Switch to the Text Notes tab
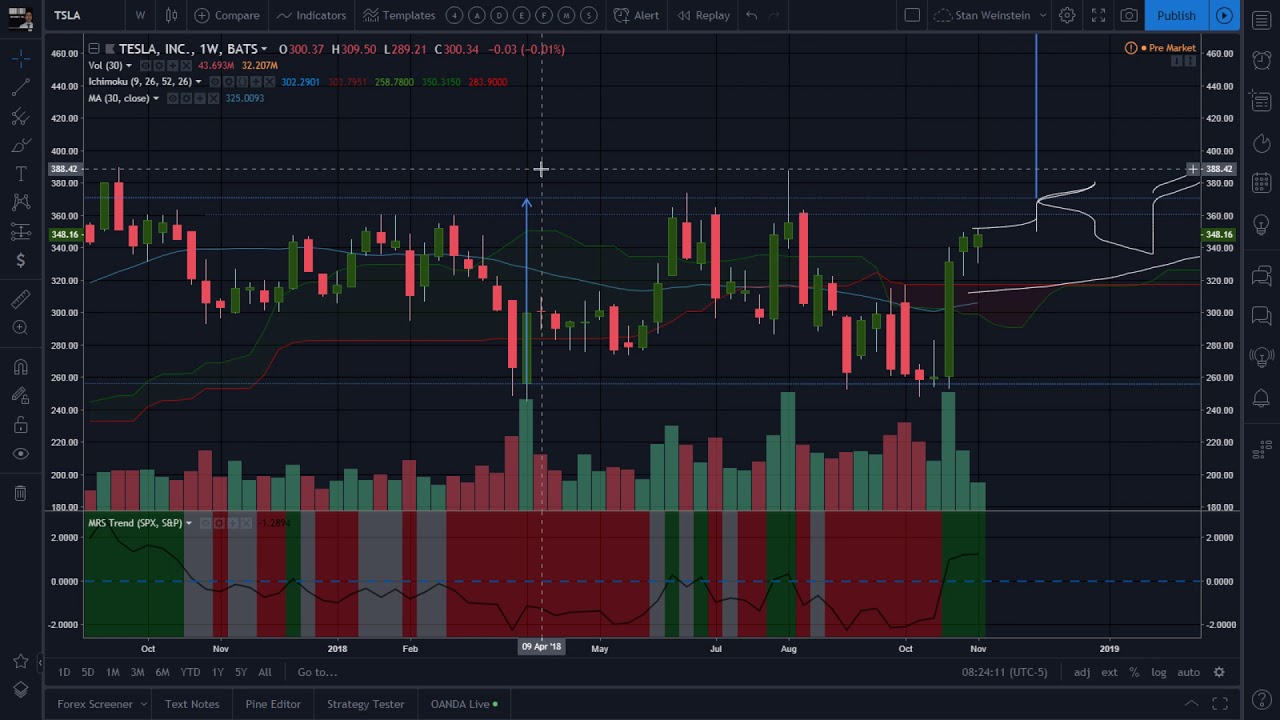Viewport: 1280px width, 720px height. (192, 704)
